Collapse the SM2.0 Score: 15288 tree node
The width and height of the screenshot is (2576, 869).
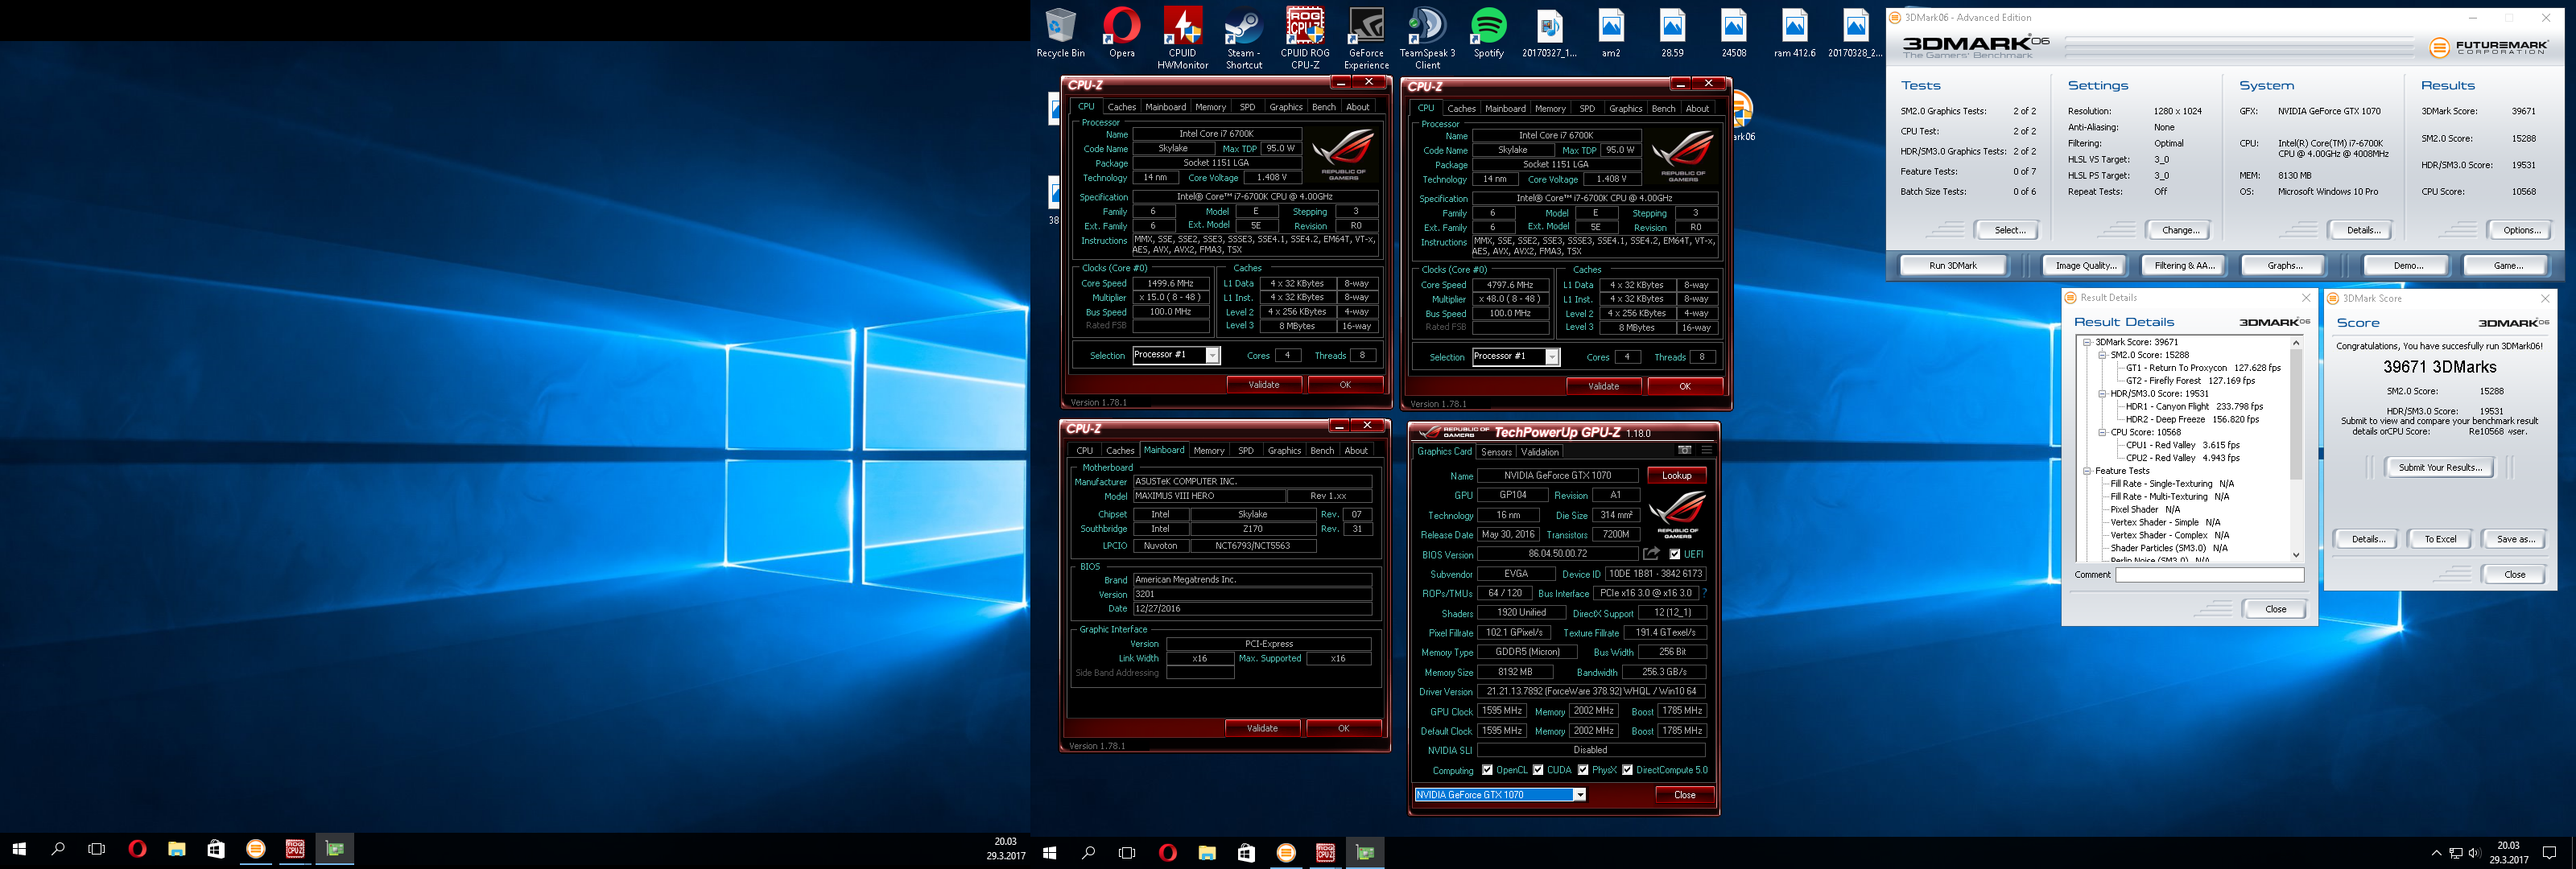(2102, 355)
